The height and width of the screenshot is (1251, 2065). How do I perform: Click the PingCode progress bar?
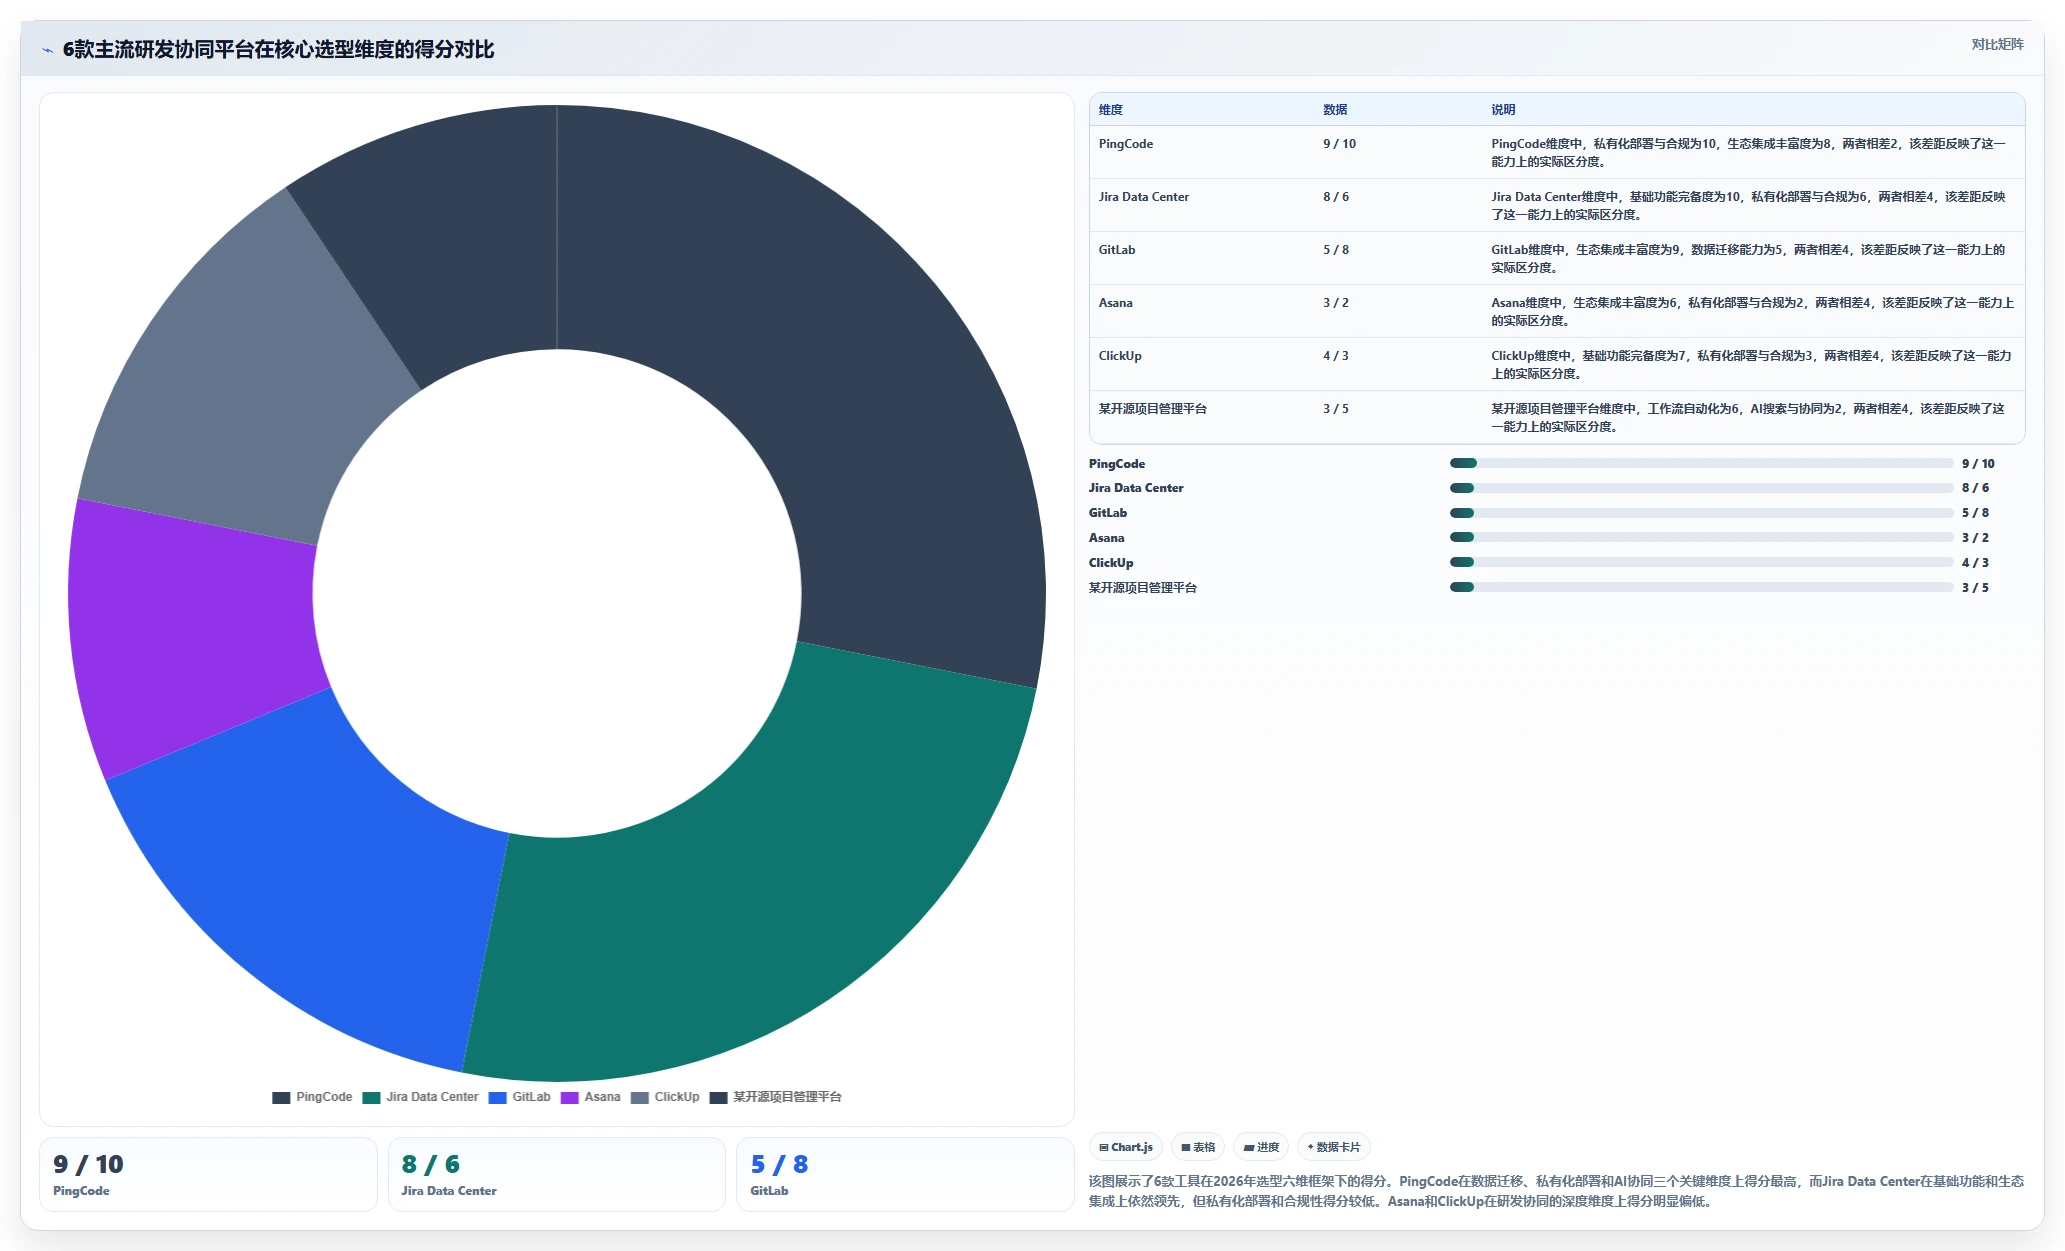coord(1701,463)
